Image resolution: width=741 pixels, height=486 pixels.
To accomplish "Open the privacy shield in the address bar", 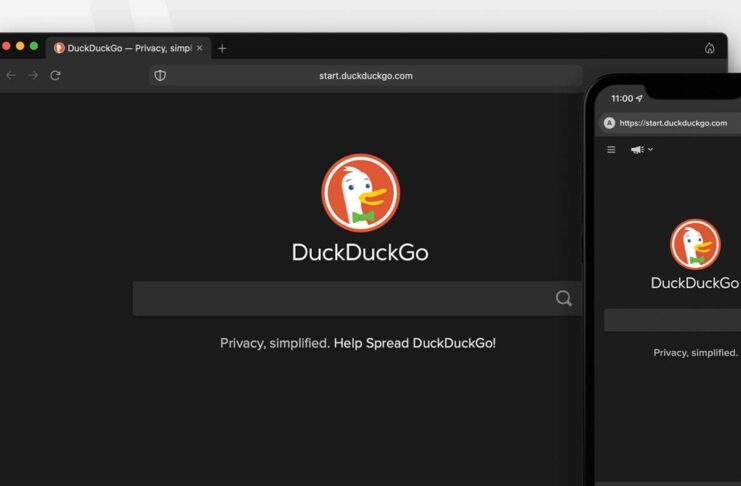I will point(160,75).
